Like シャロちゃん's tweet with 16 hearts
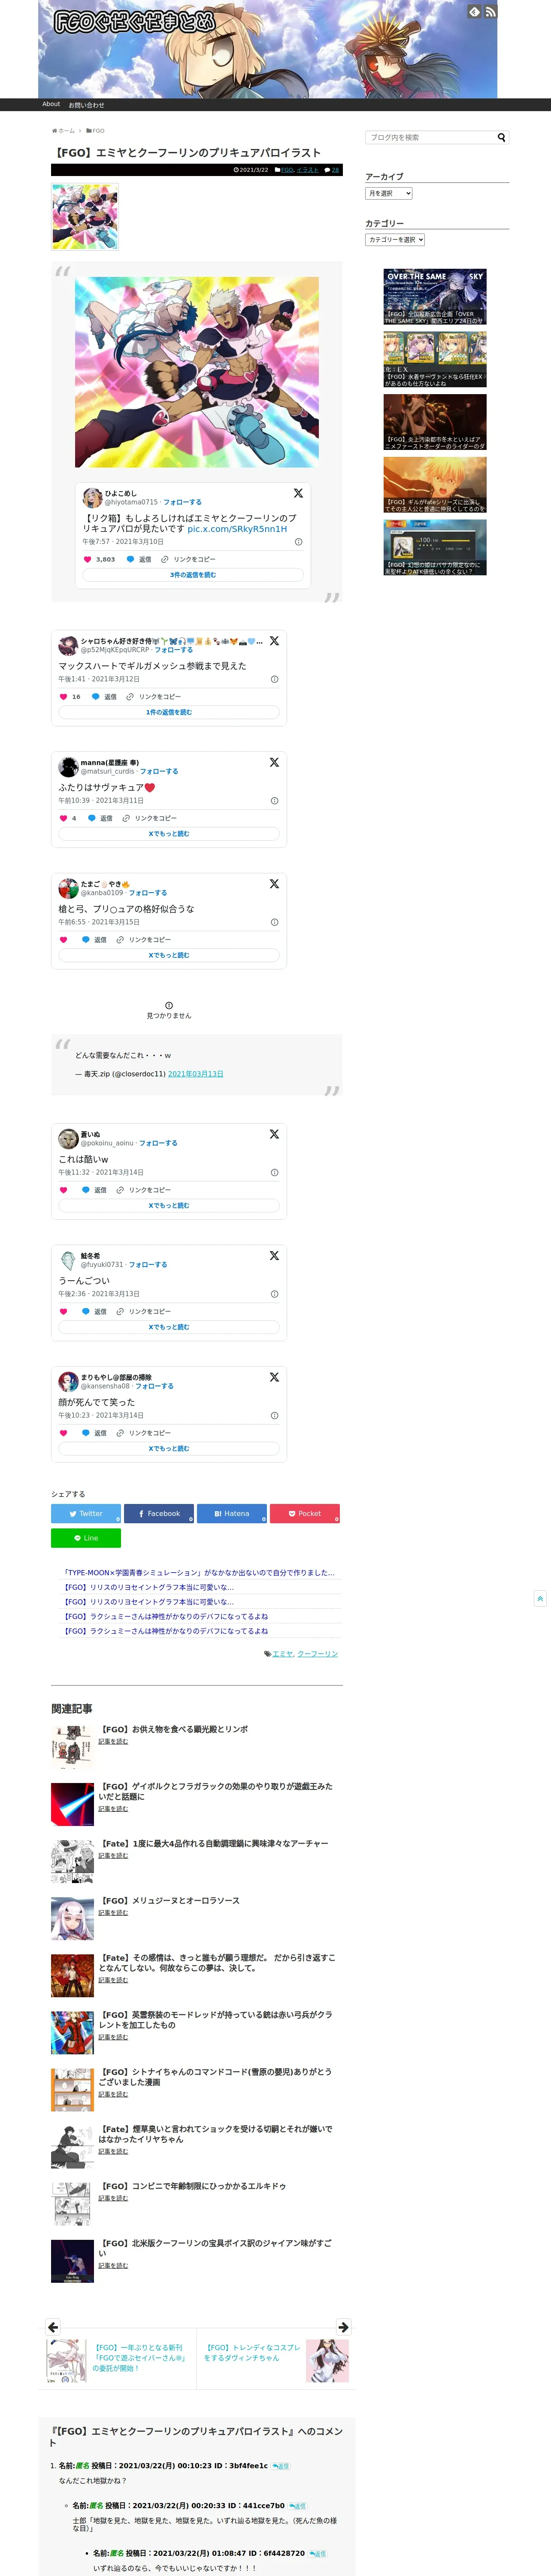The height and width of the screenshot is (2576, 551). [63, 697]
